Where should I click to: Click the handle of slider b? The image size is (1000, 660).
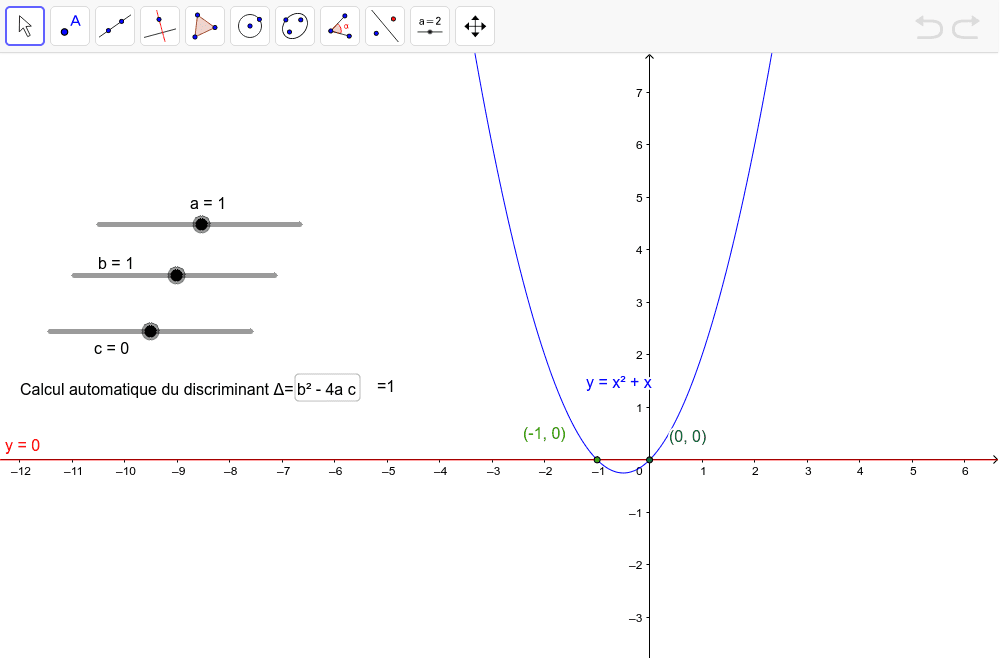176,274
